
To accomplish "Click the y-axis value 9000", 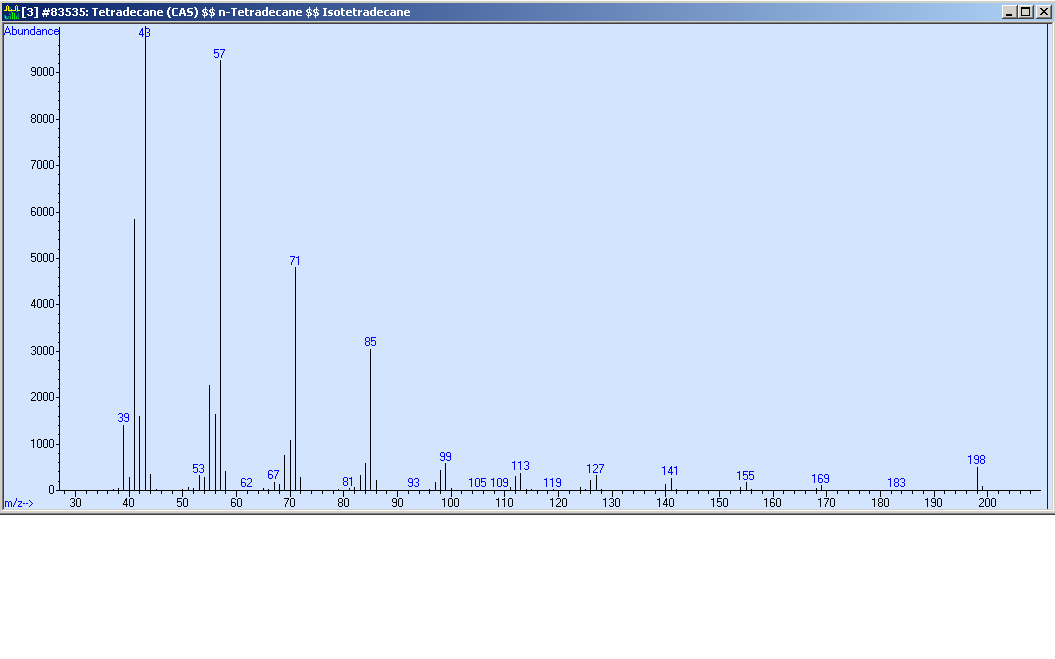I will [x=42, y=72].
